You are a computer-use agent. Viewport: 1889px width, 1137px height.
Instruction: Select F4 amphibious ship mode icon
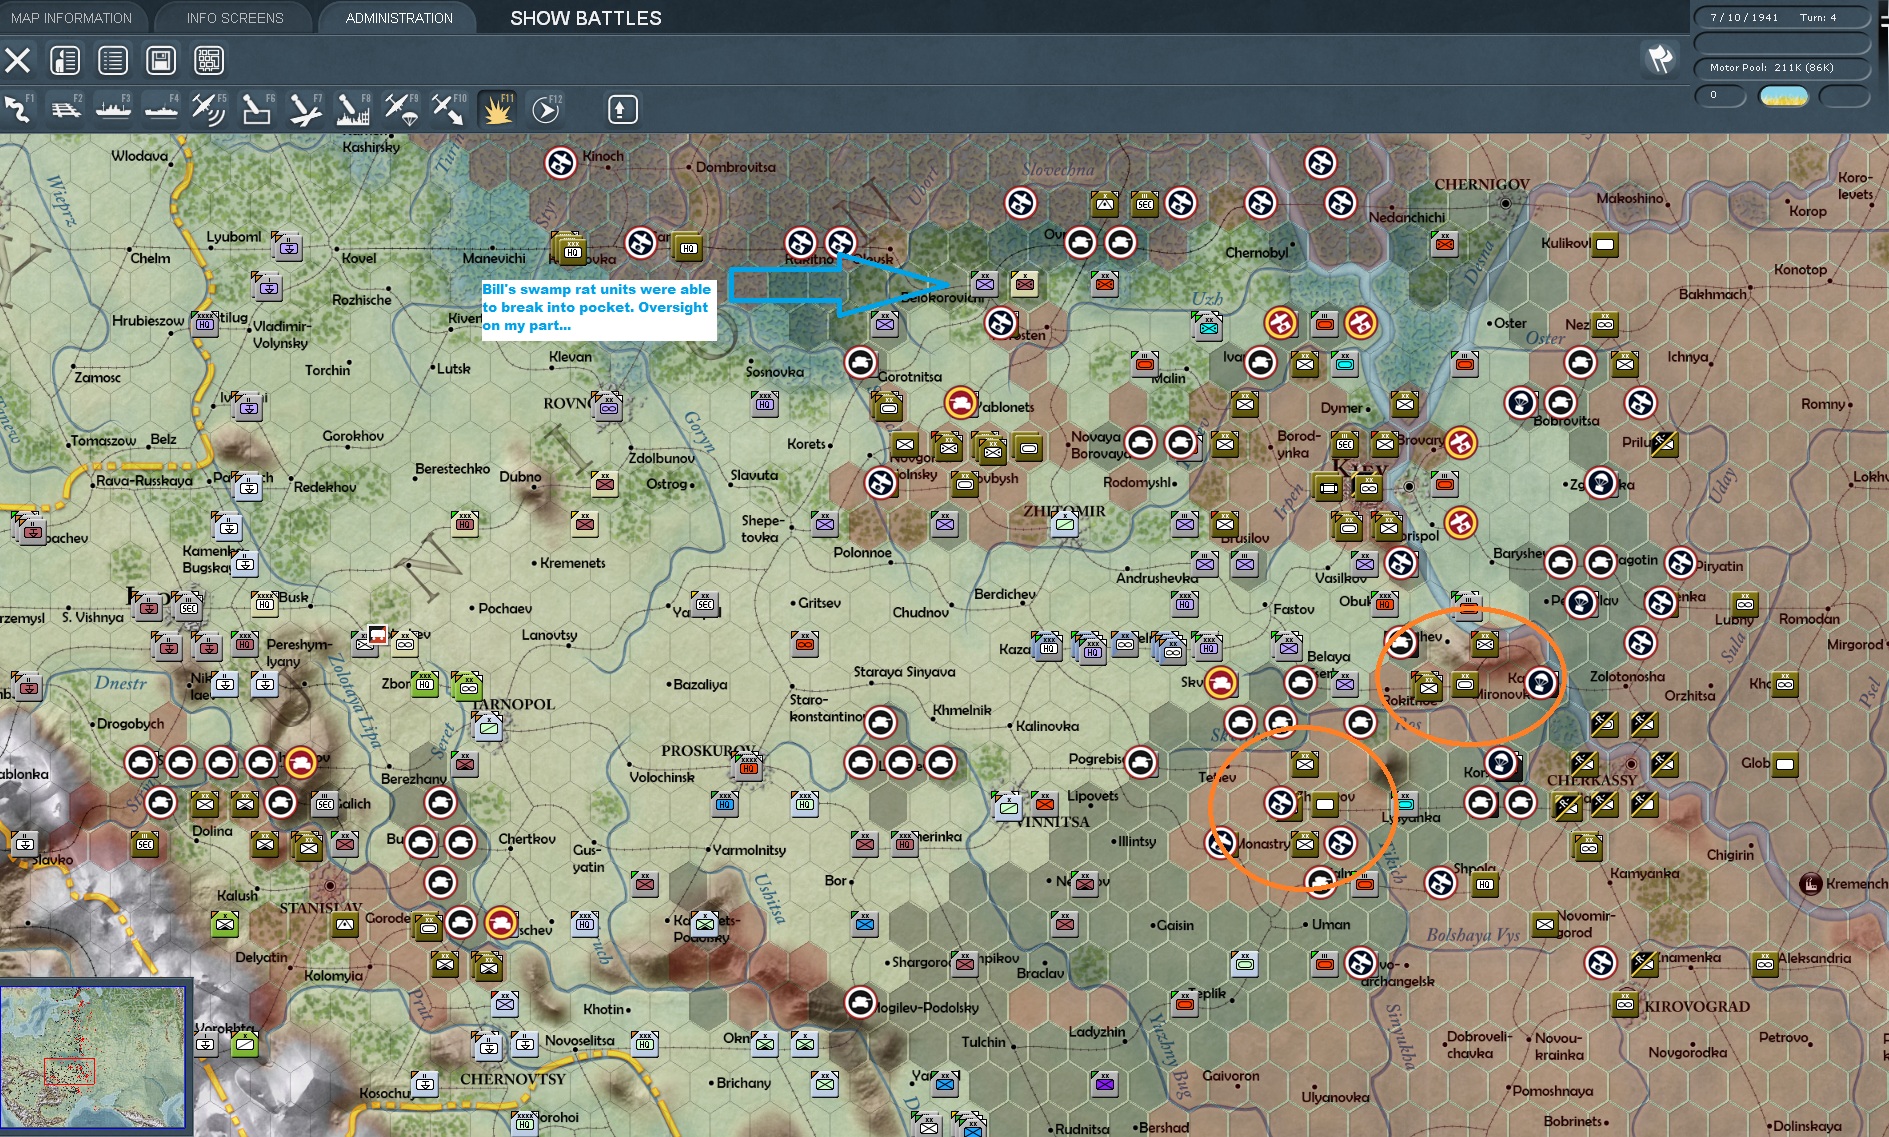[x=161, y=109]
